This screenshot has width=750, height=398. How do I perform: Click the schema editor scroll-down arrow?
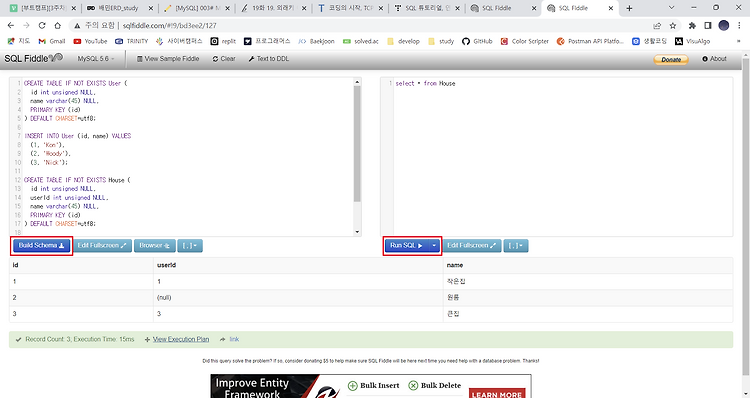(357, 232)
